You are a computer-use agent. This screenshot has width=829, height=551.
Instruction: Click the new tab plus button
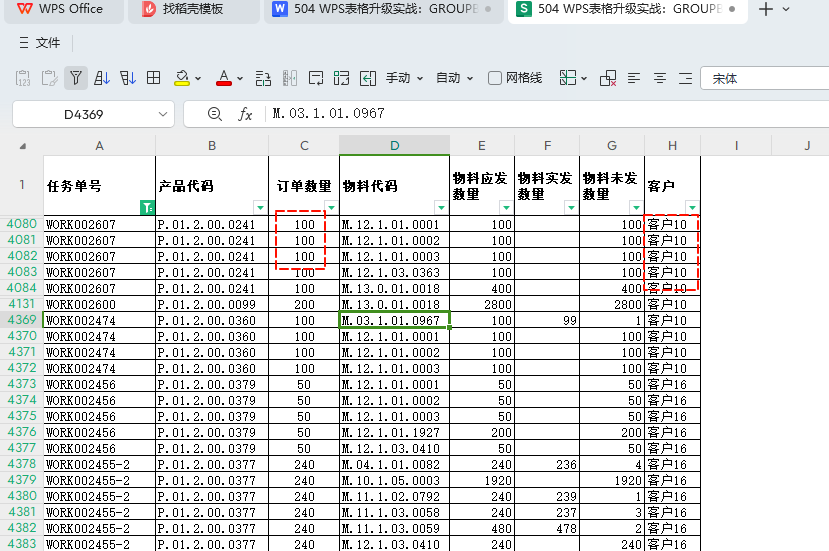766,9
